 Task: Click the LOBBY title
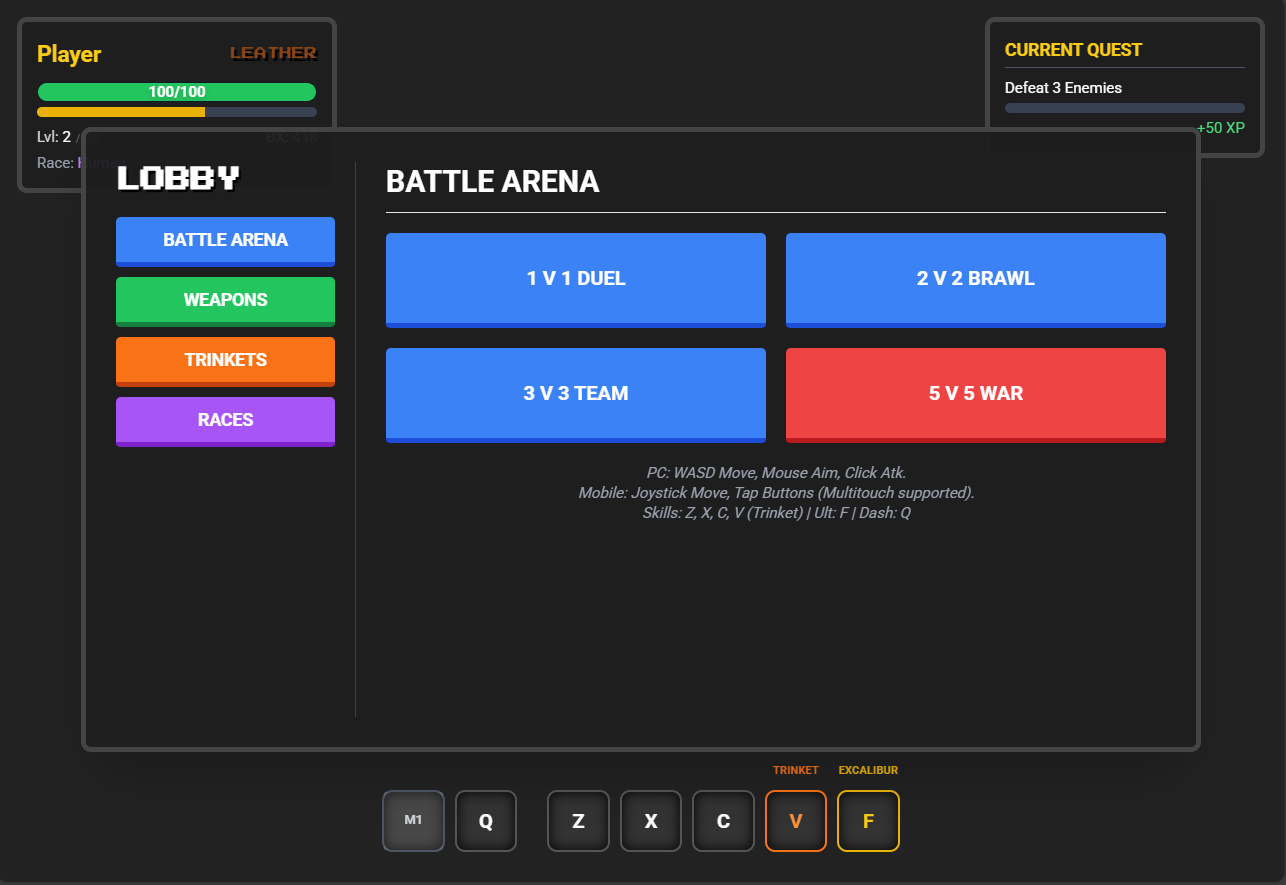pos(179,178)
